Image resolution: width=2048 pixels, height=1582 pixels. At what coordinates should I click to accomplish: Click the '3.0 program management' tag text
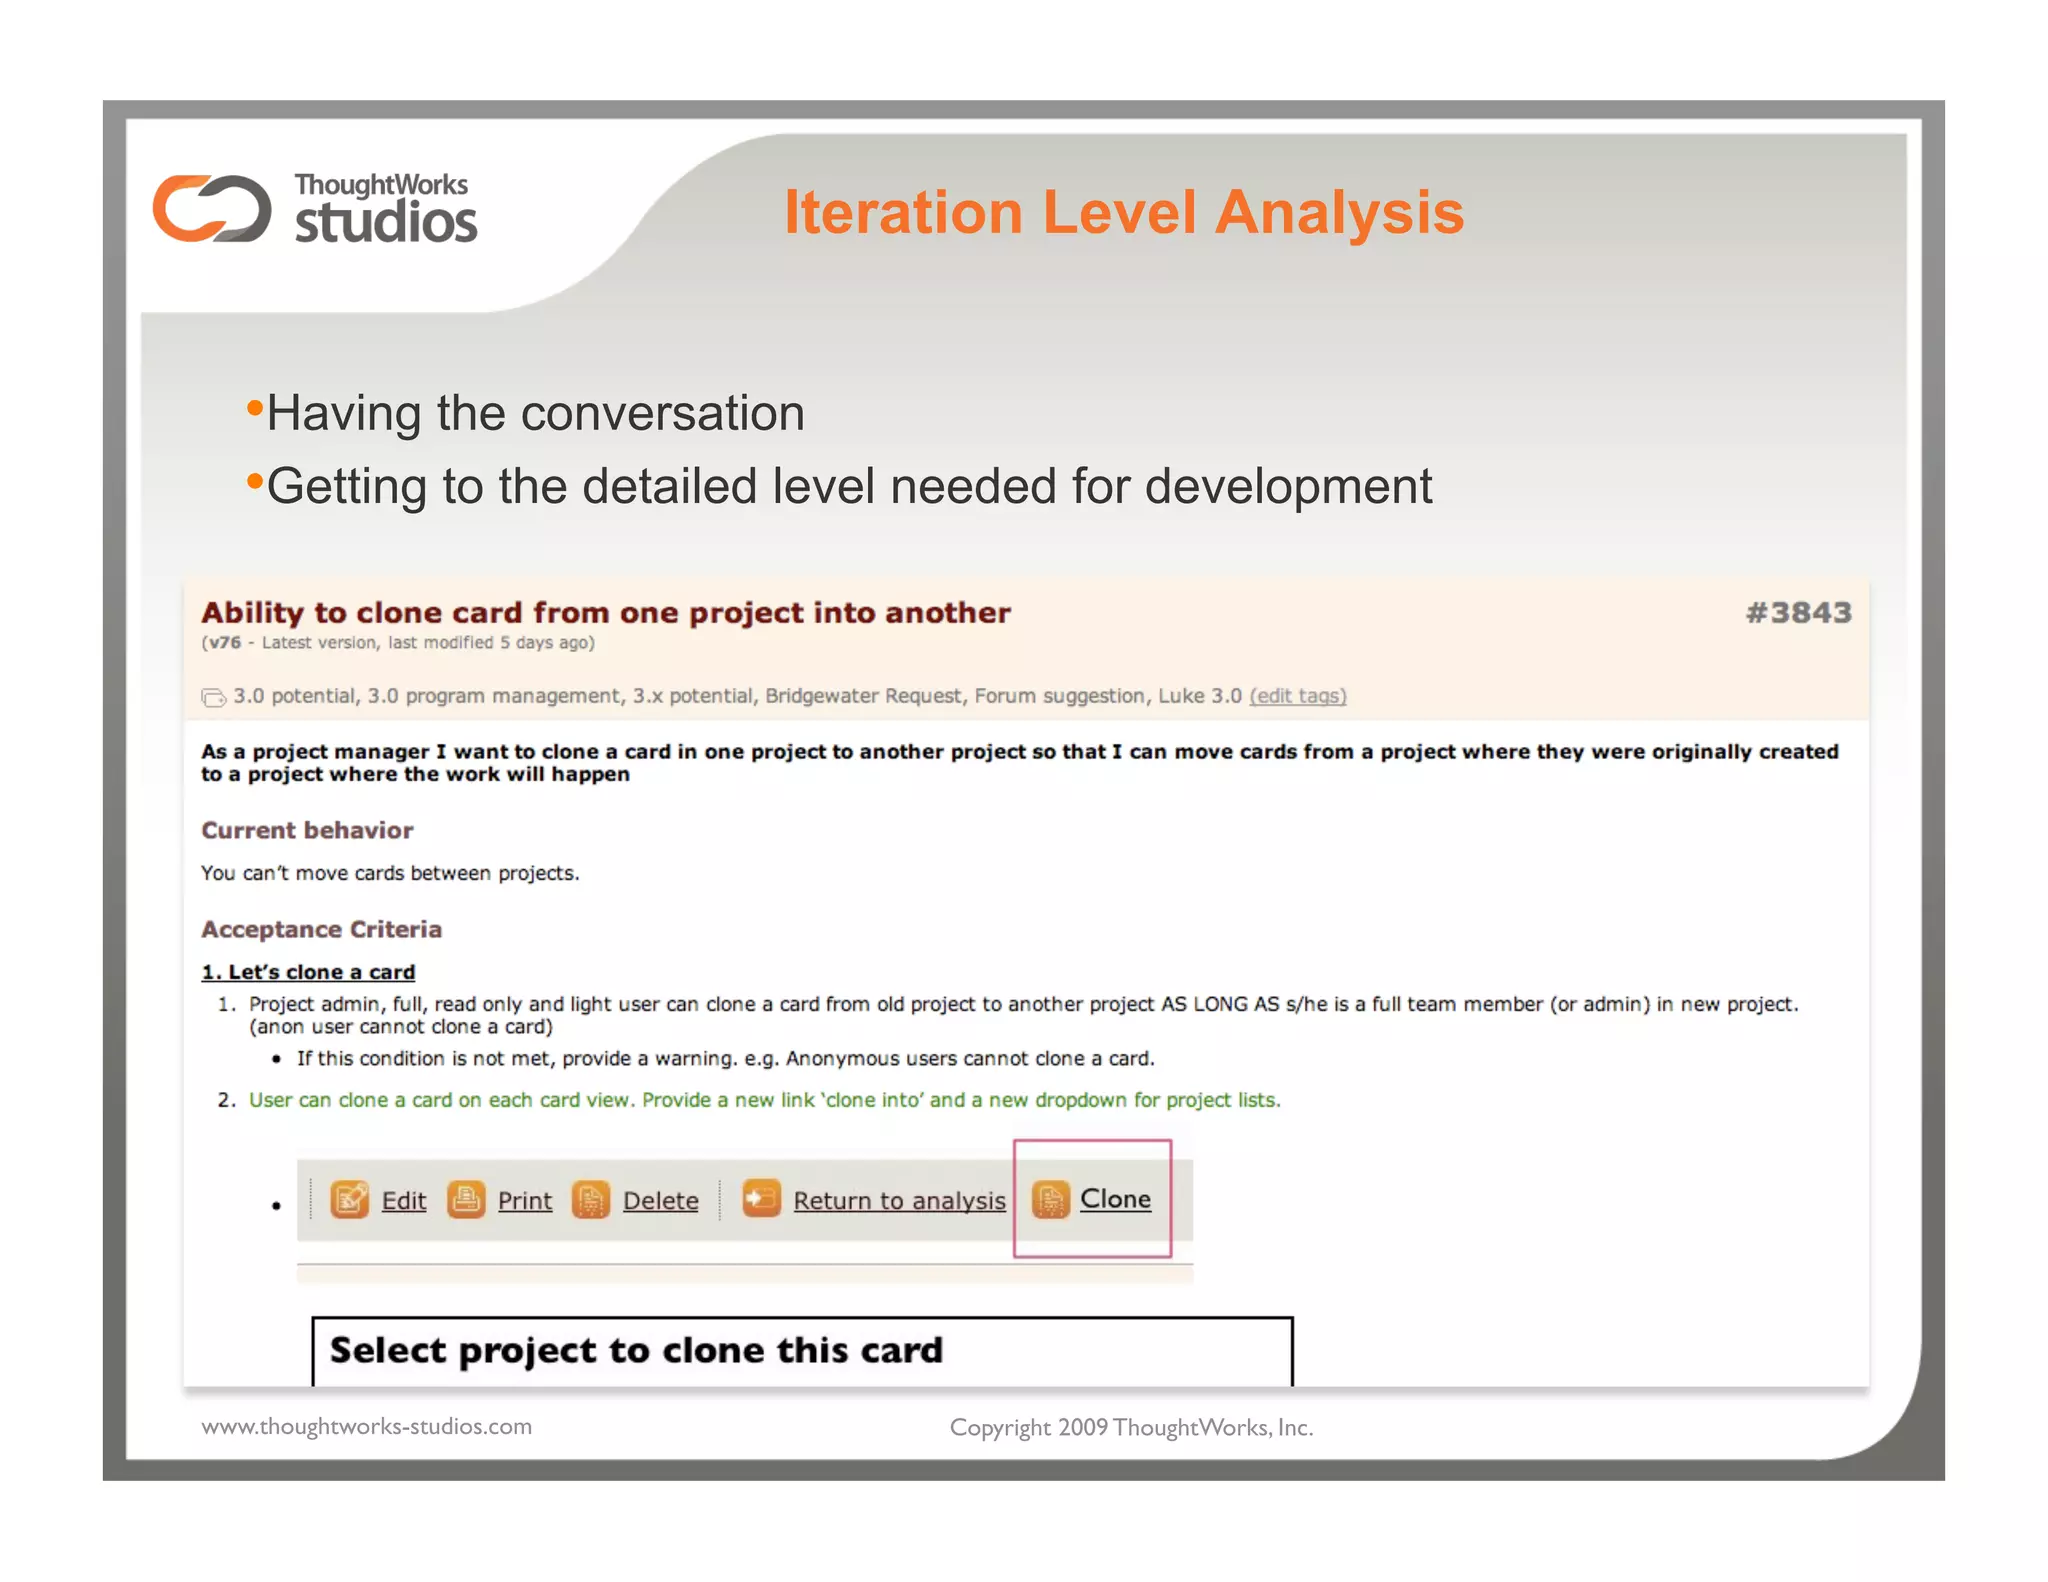(x=493, y=696)
